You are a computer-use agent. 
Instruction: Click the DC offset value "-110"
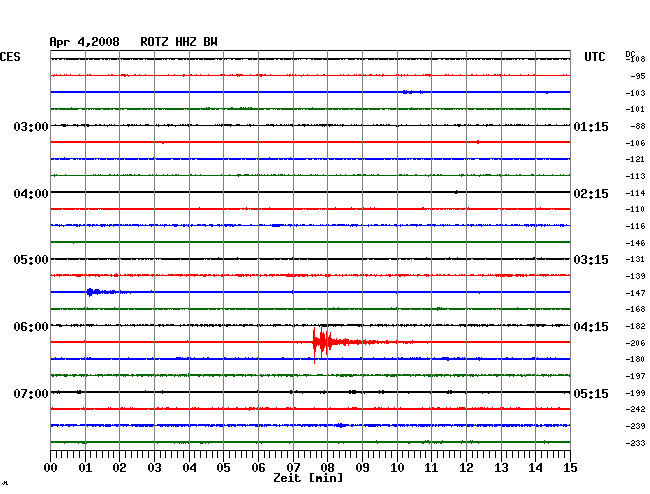coord(635,209)
